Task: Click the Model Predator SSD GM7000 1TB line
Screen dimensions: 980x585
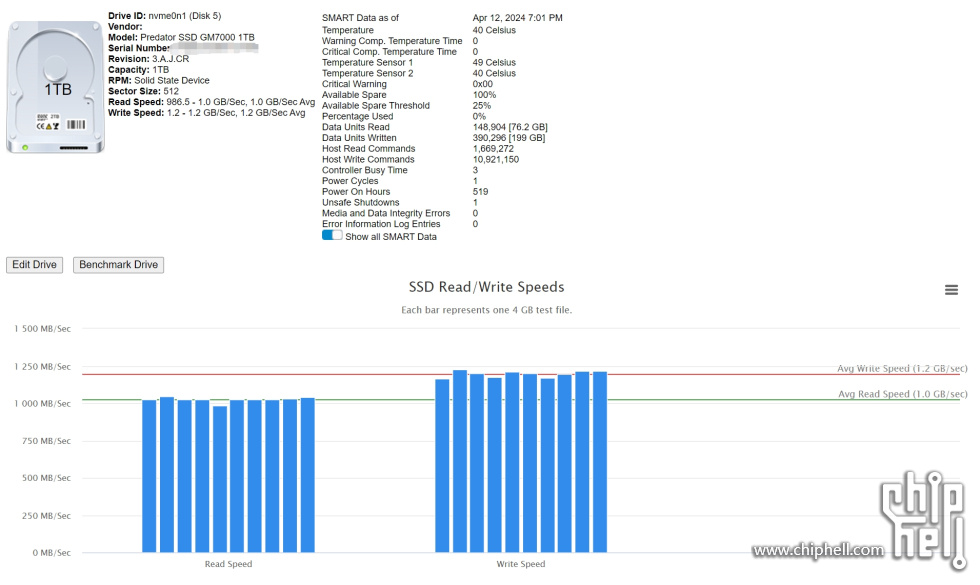Action: coord(181,38)
